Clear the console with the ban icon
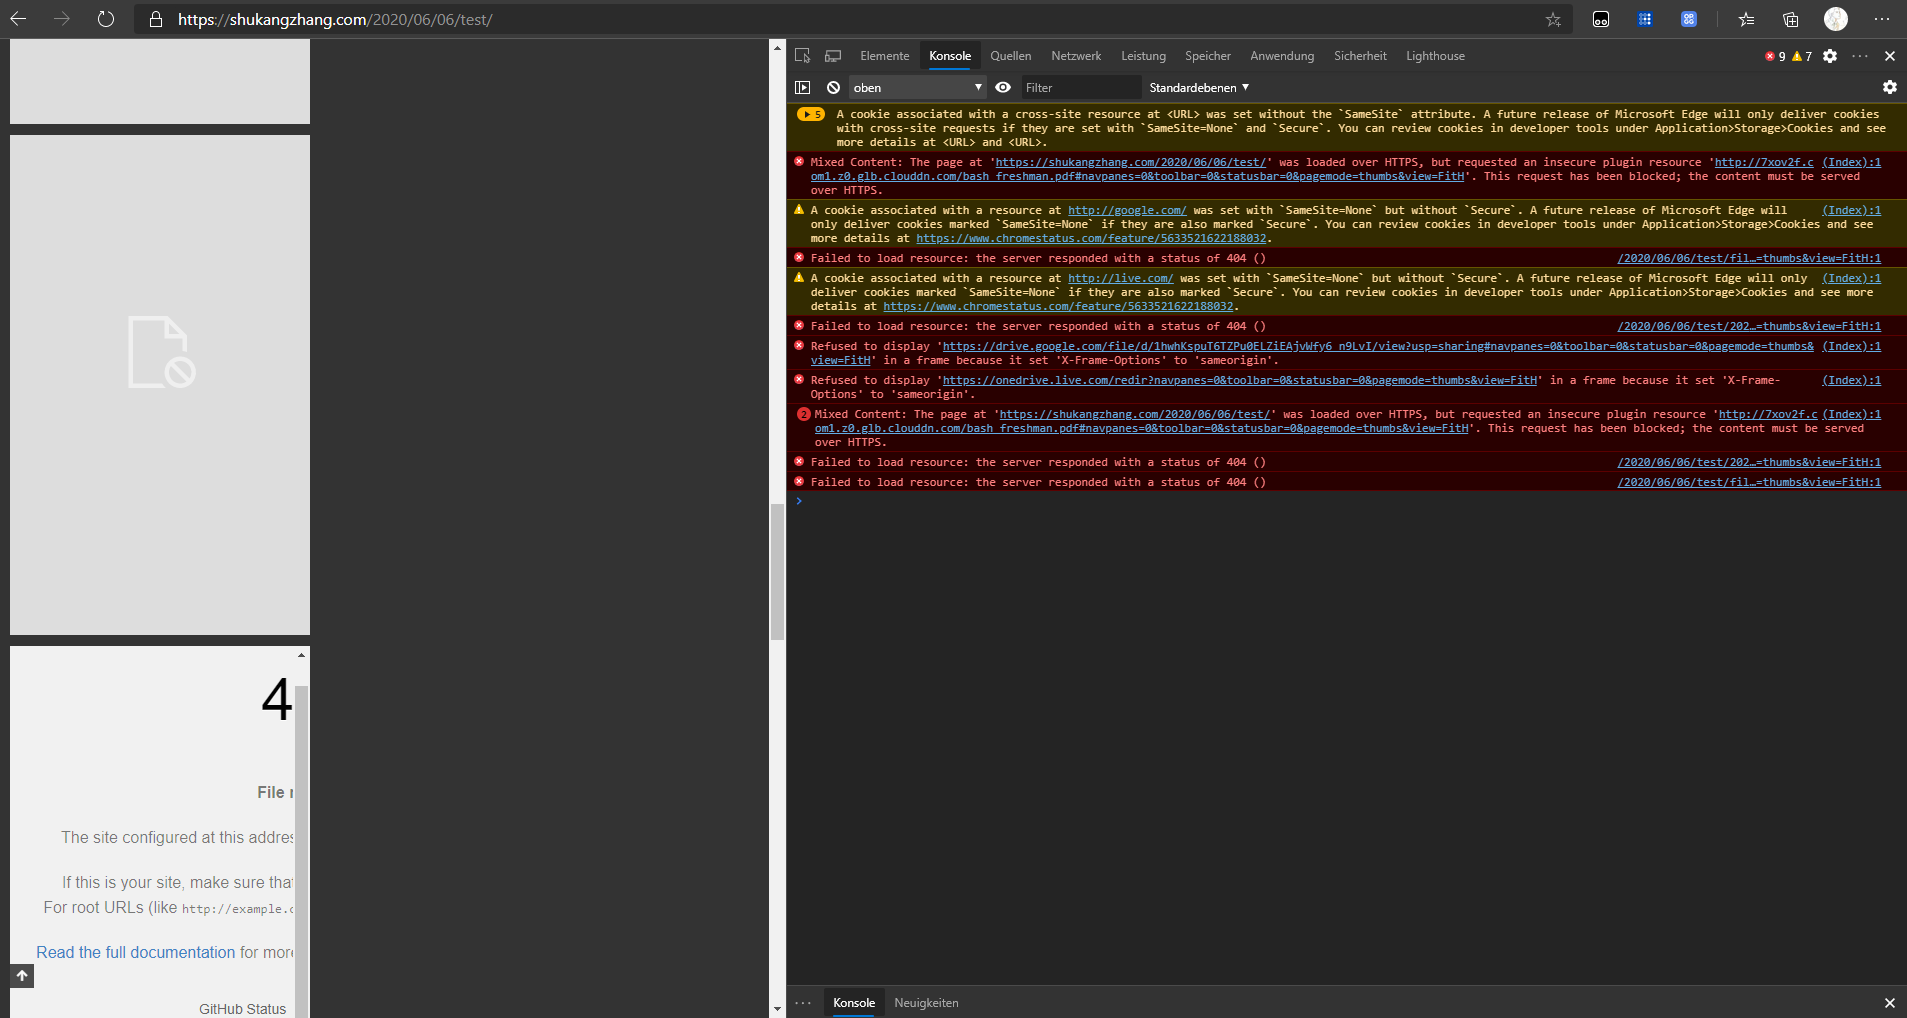 (x=833, y=88)
